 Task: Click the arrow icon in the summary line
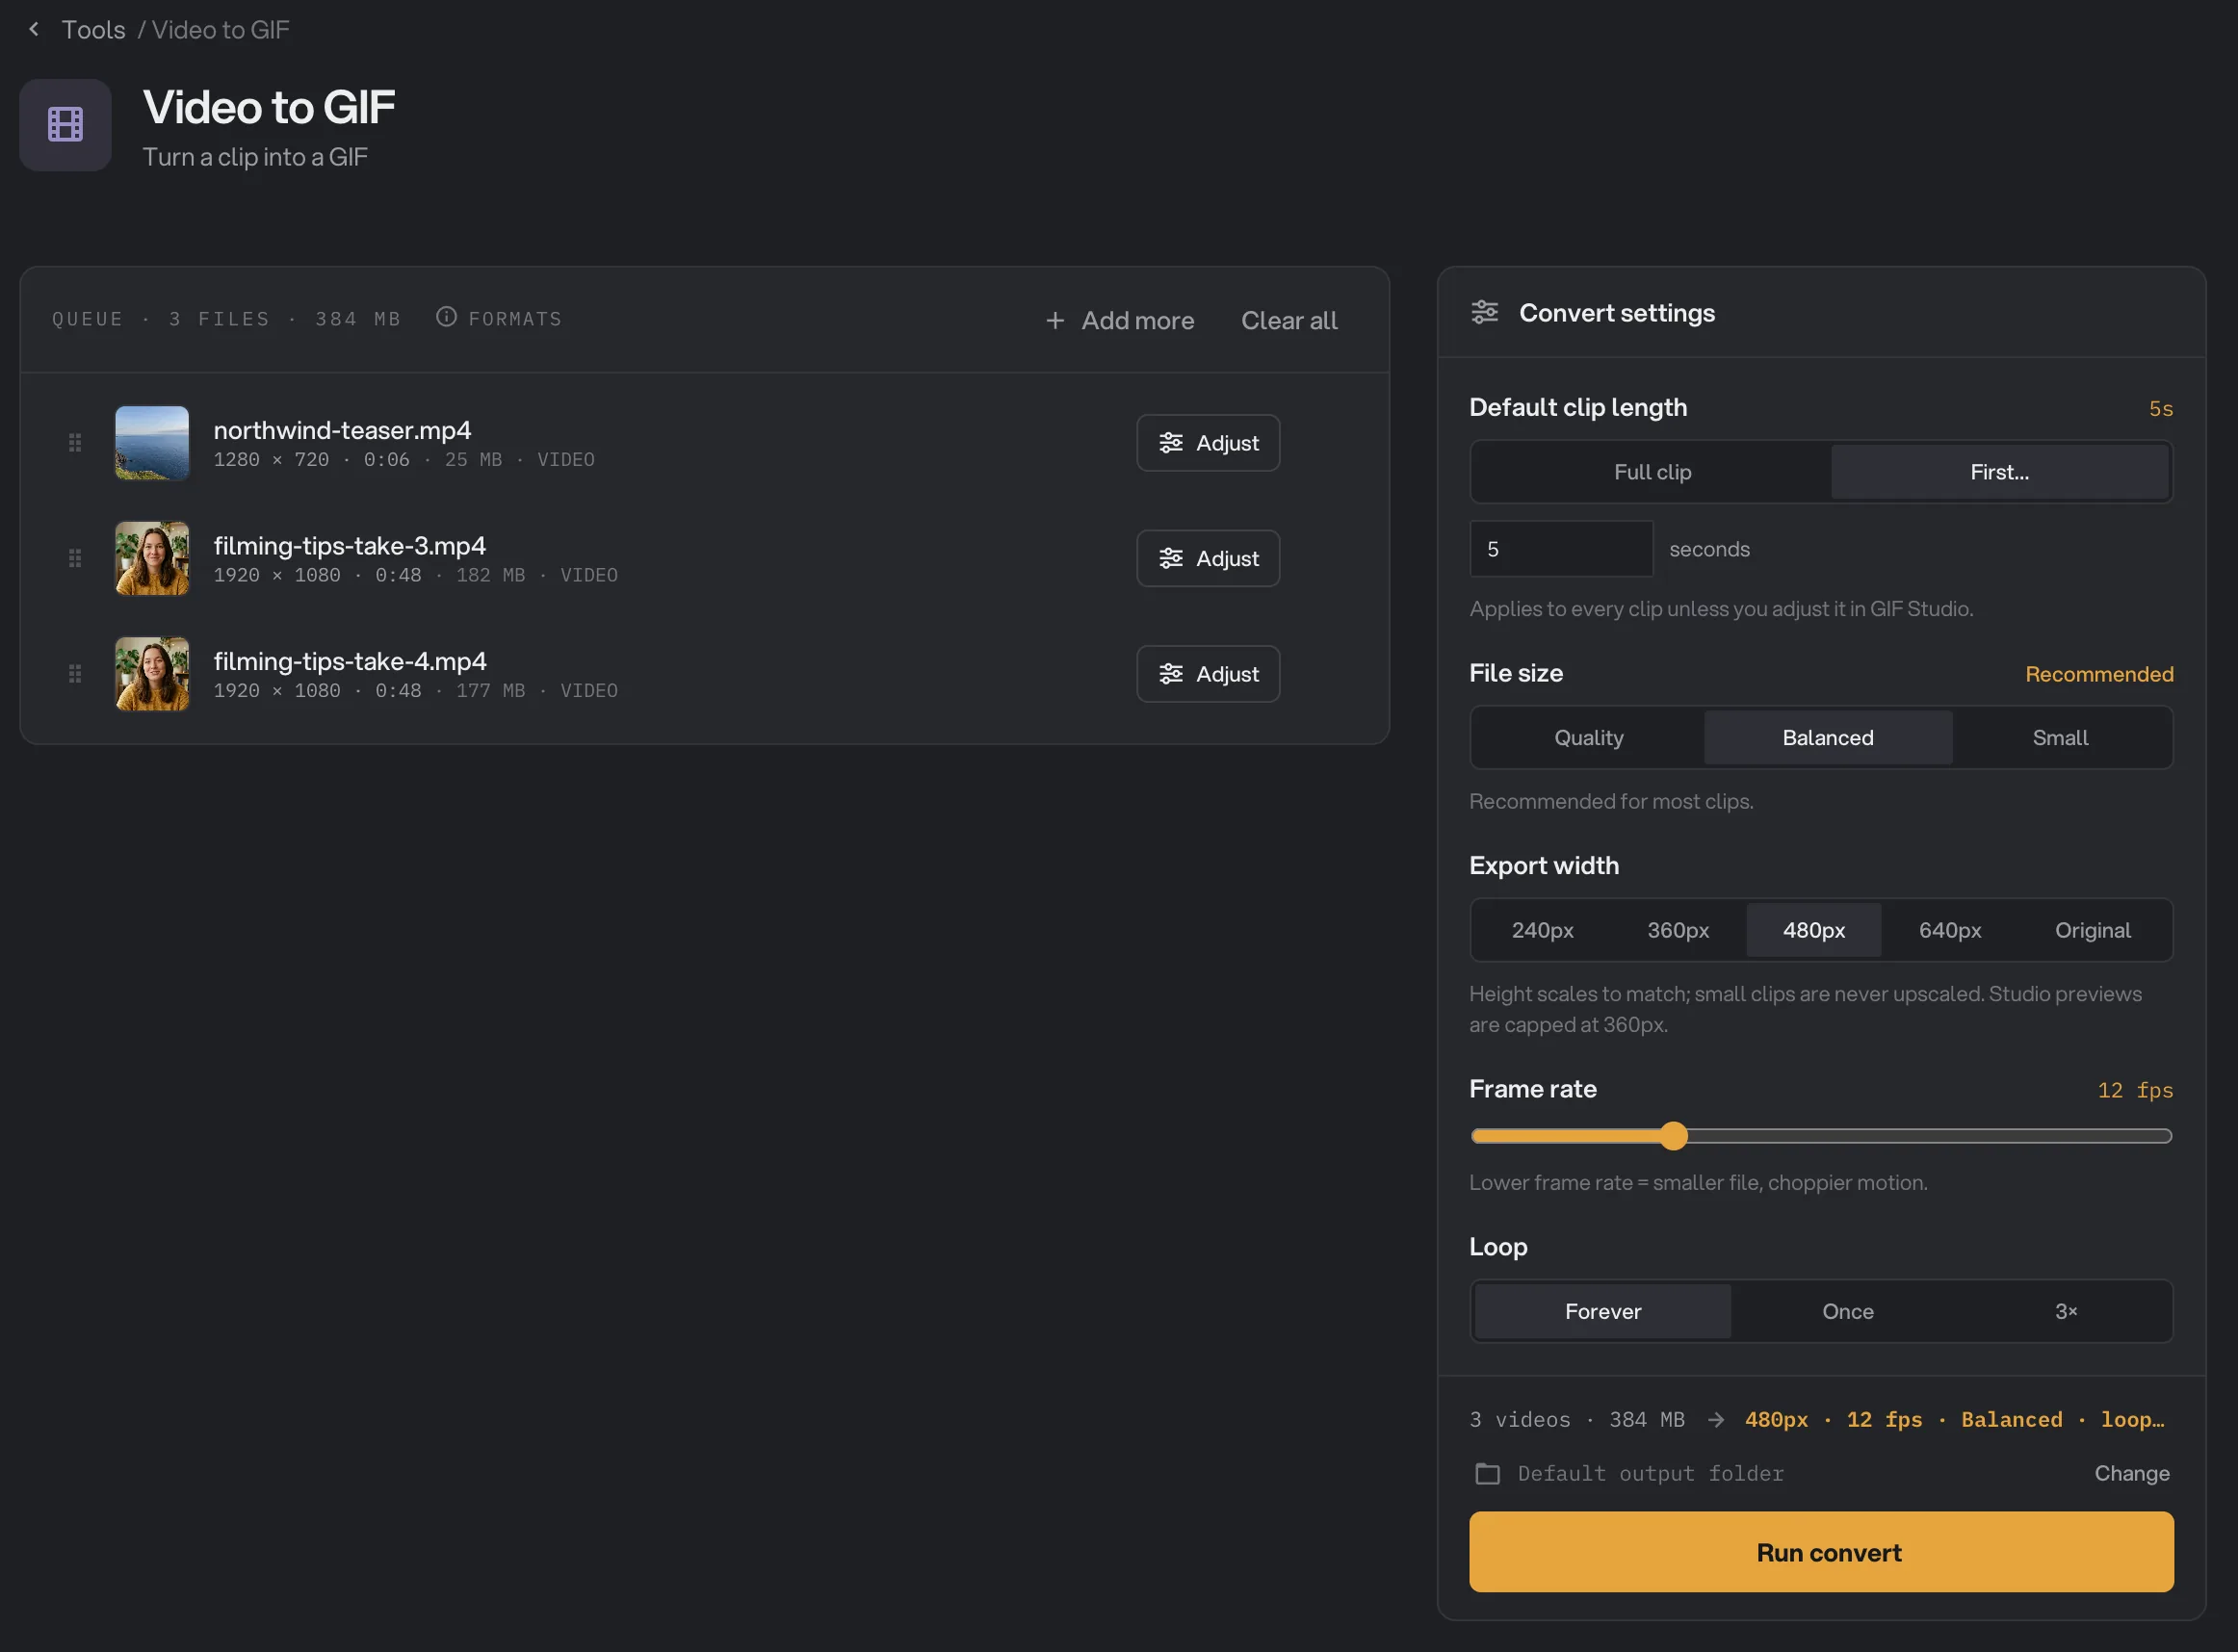point(1716,1420)
